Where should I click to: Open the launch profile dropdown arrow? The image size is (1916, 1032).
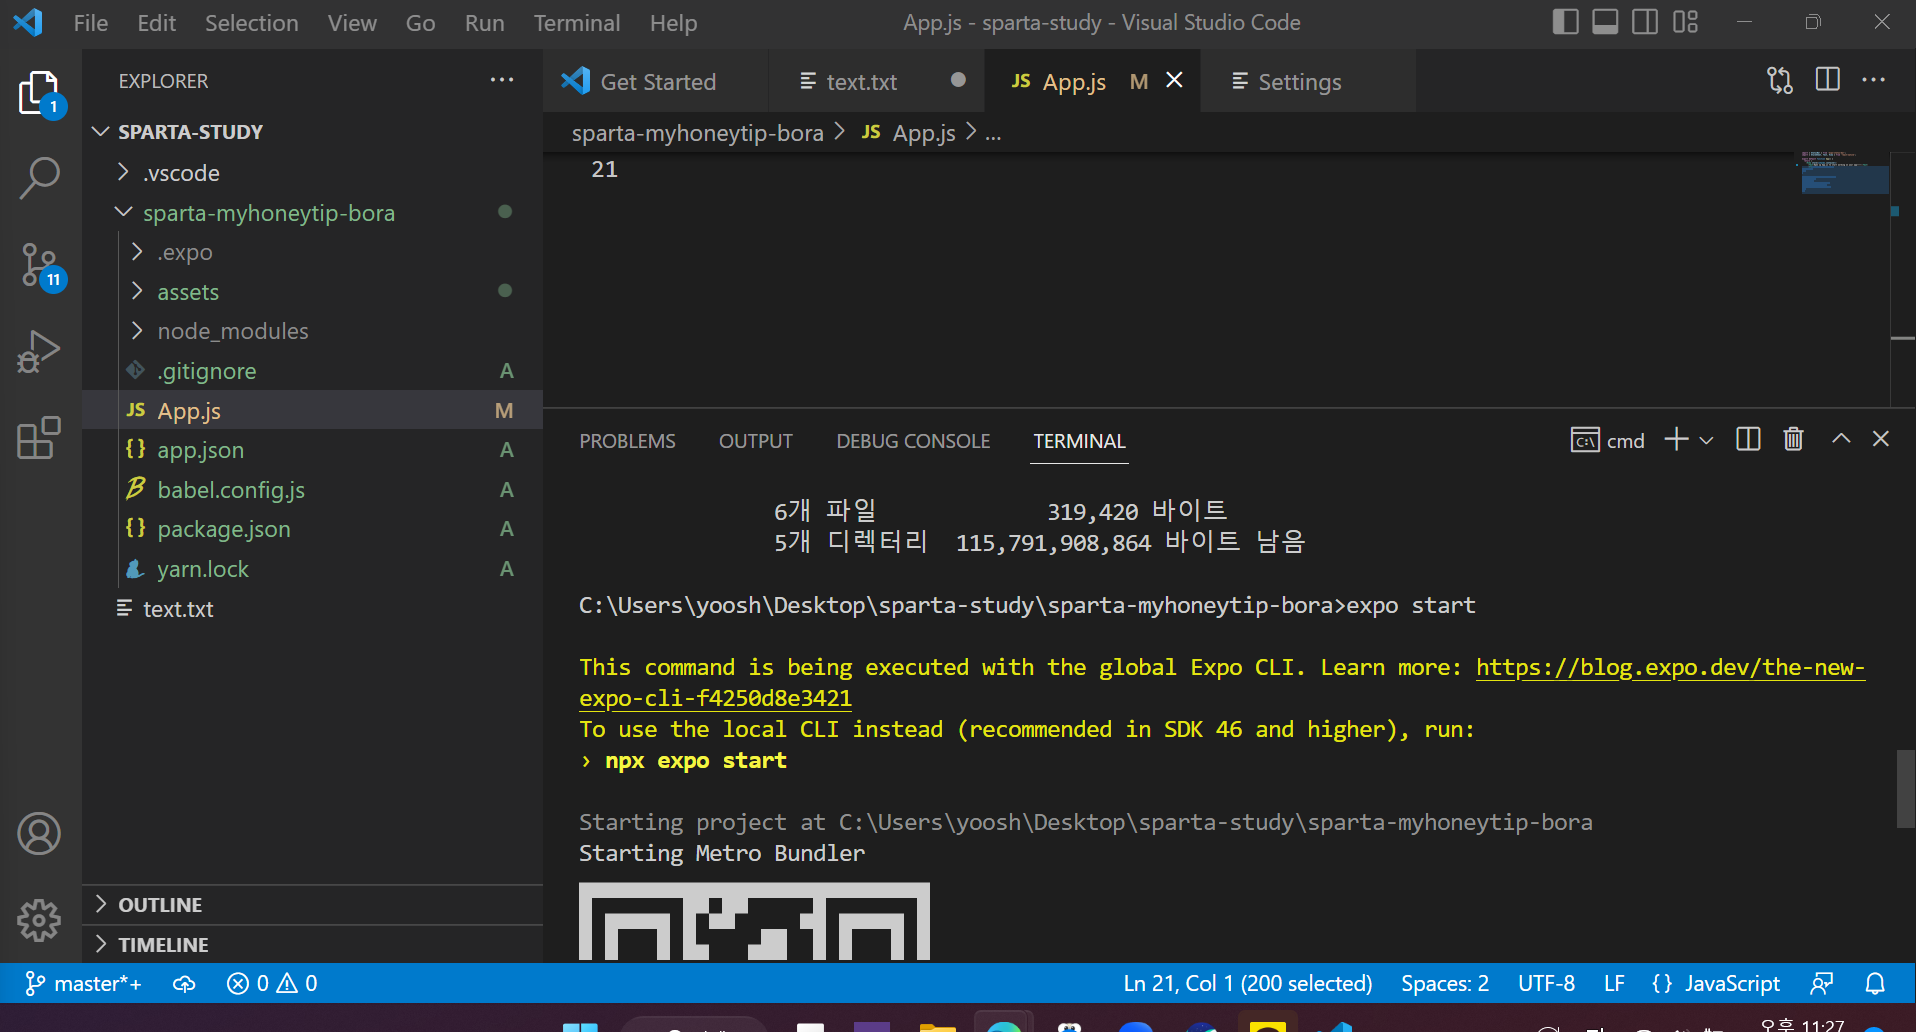(1706, 440)
